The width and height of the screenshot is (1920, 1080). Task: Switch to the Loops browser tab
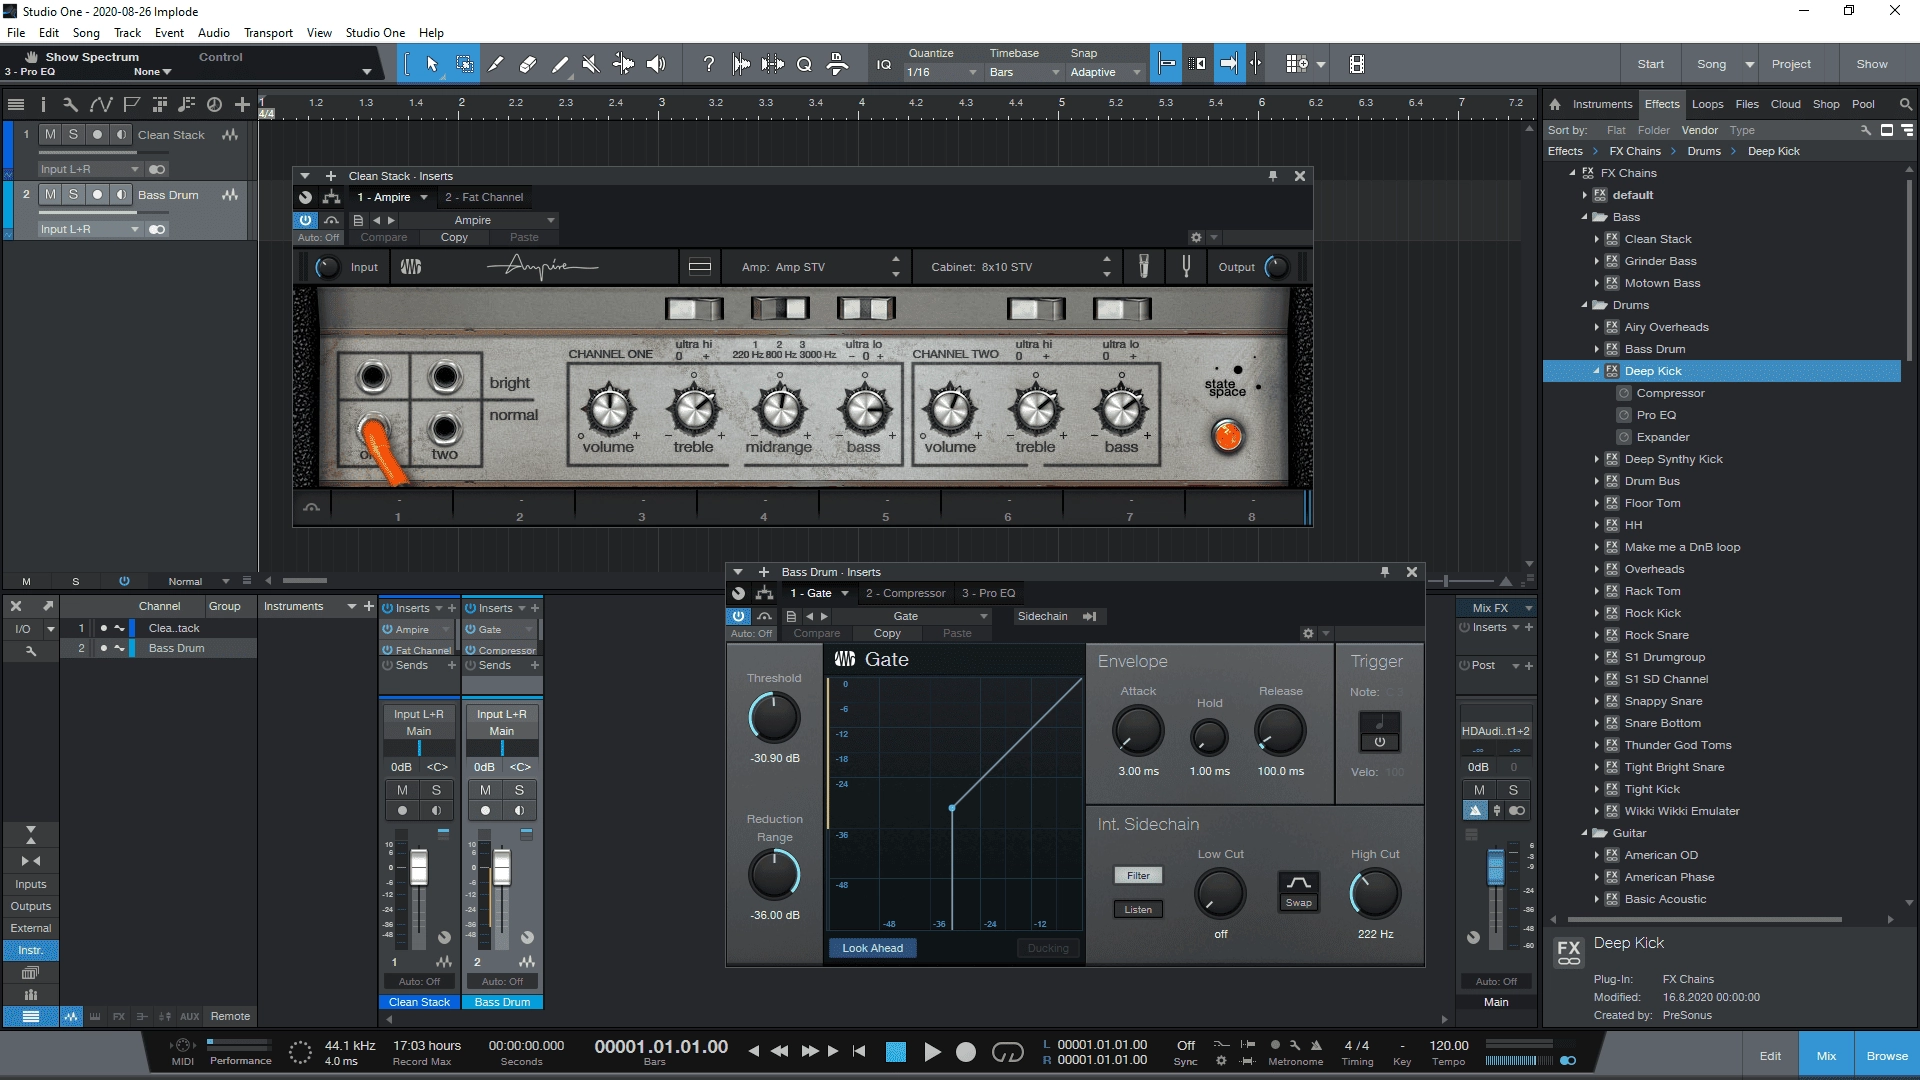1707,104
